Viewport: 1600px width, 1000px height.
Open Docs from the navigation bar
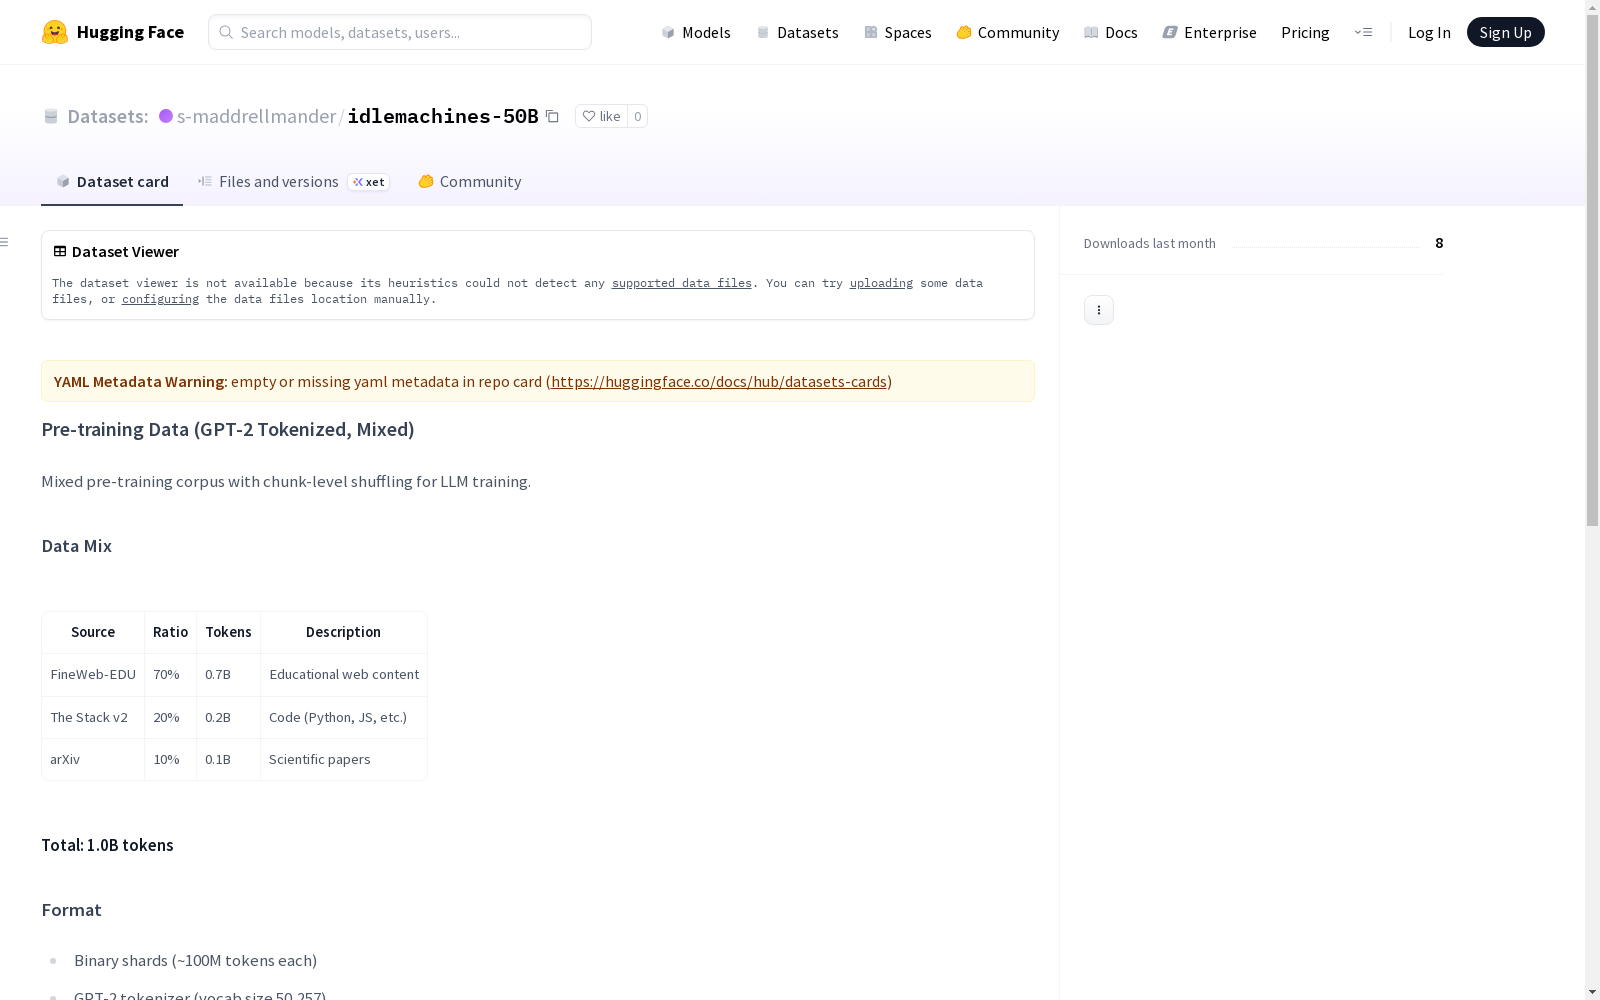pyautogui.click(x=1111, y=32)
